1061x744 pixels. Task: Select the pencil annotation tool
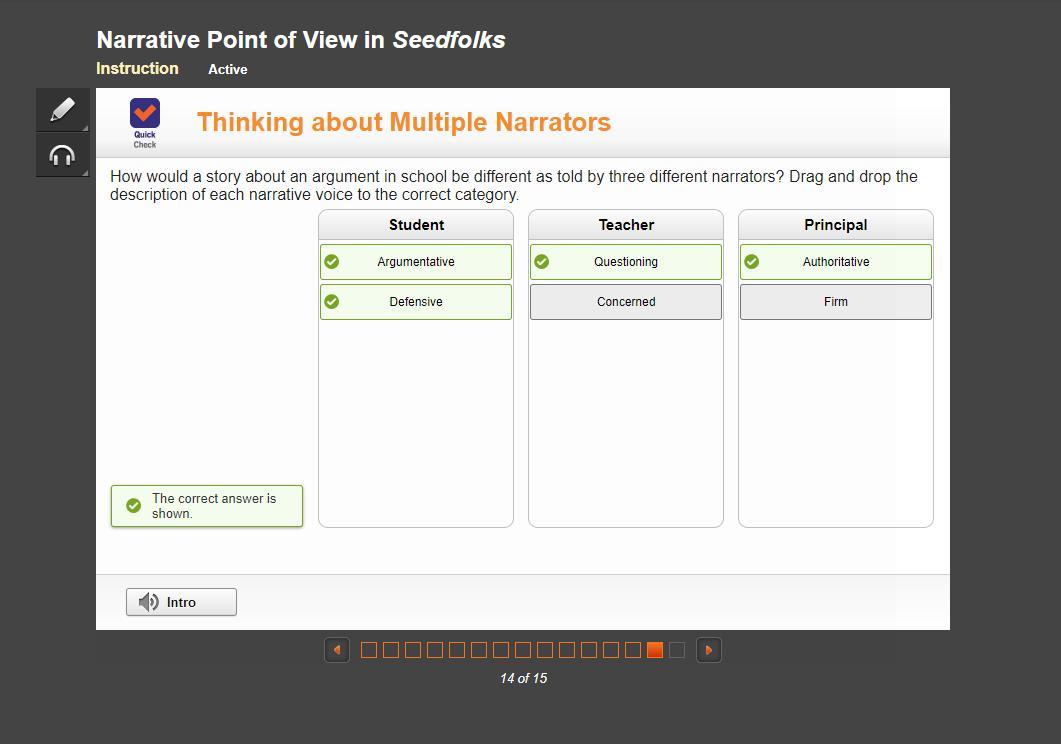click(x=63, y=110)
